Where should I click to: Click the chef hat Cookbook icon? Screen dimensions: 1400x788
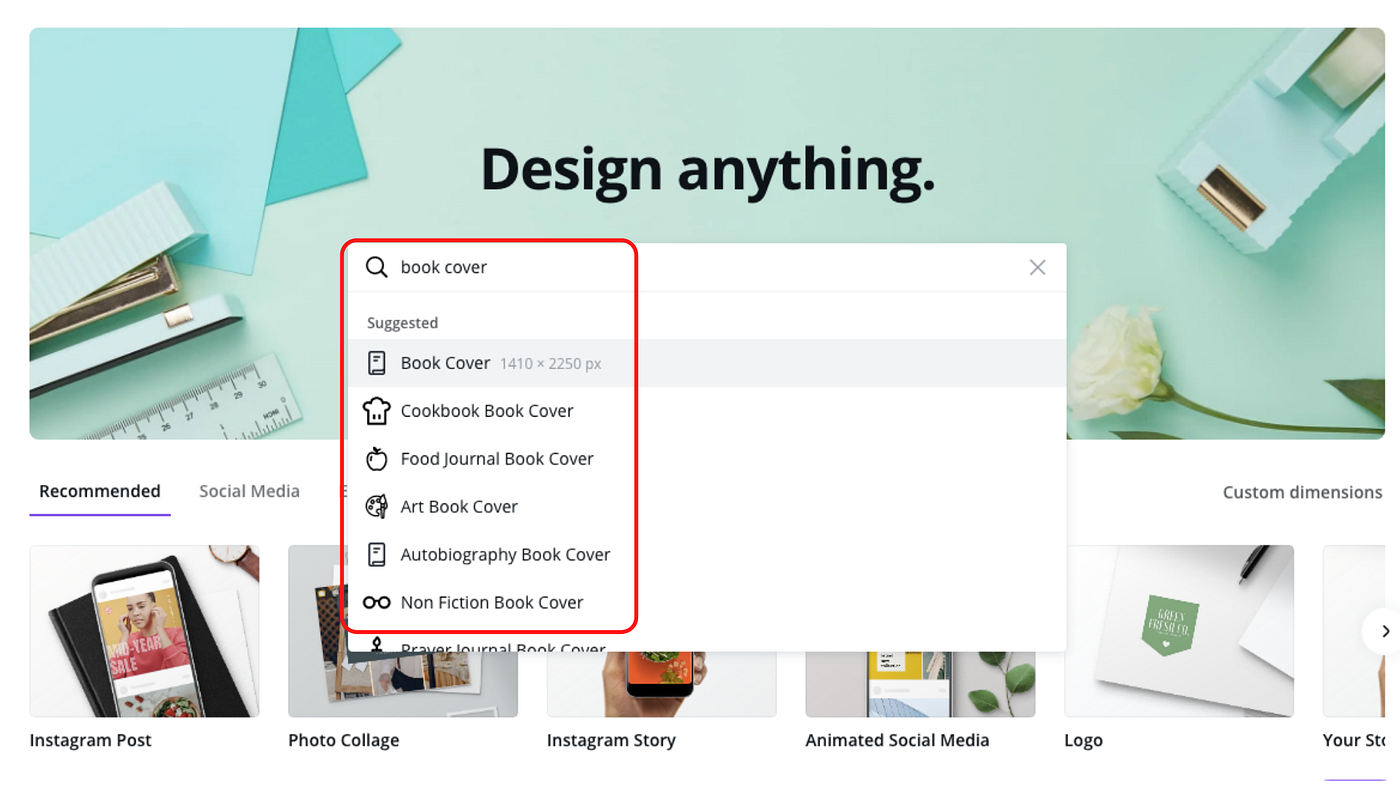click(x=376, y=411)
